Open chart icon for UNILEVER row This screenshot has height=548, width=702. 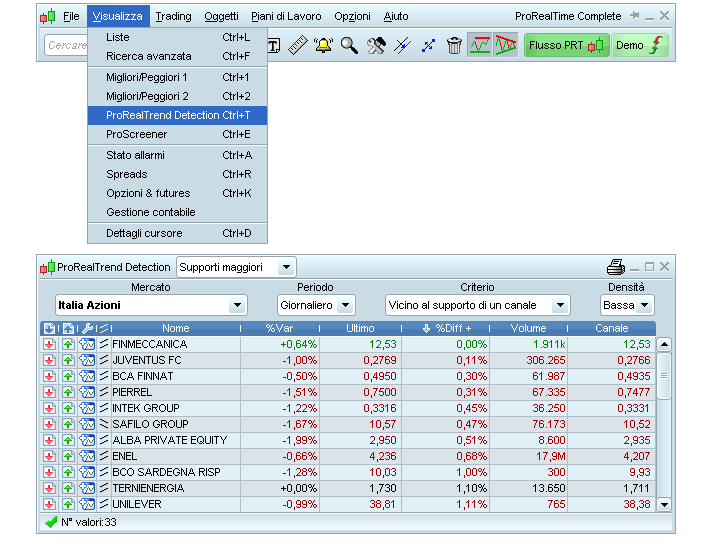tap(87, 504)
